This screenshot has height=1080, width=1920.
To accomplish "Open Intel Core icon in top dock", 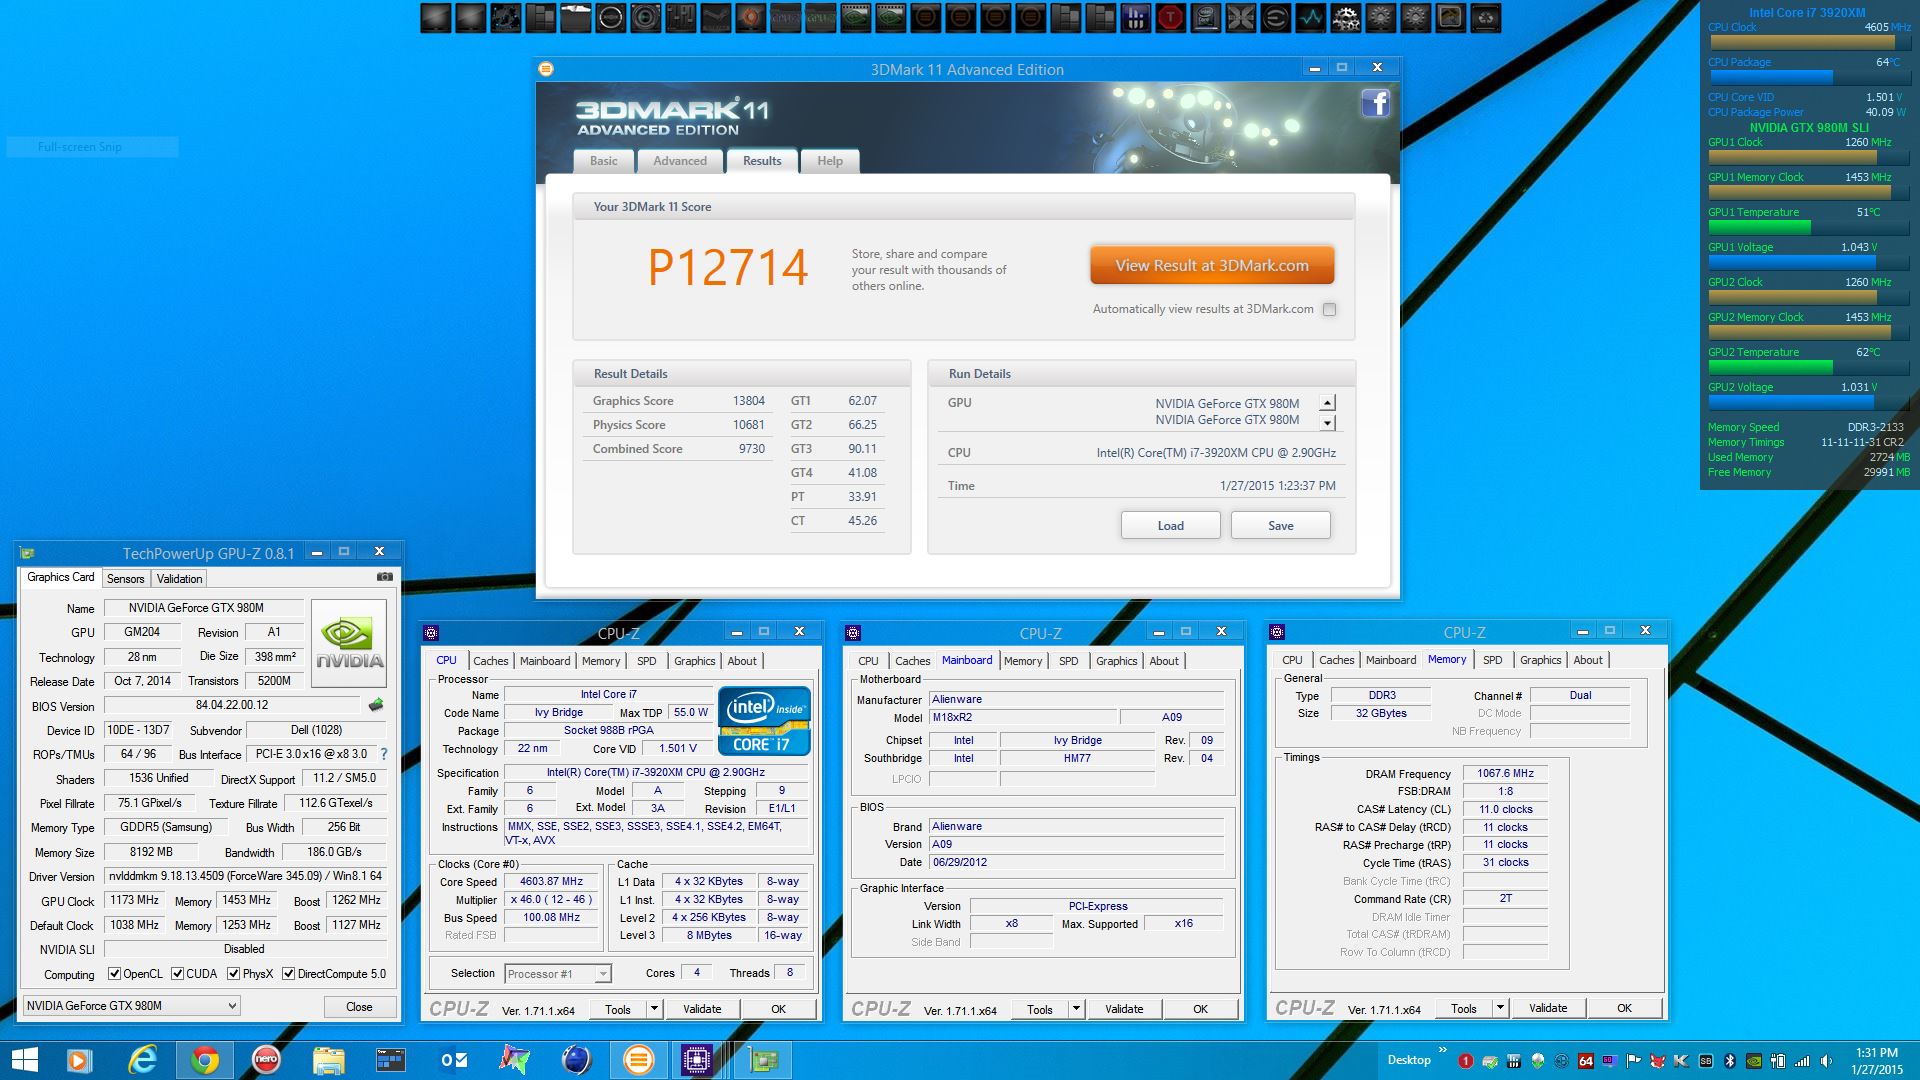I will [x=1206, y=17].
